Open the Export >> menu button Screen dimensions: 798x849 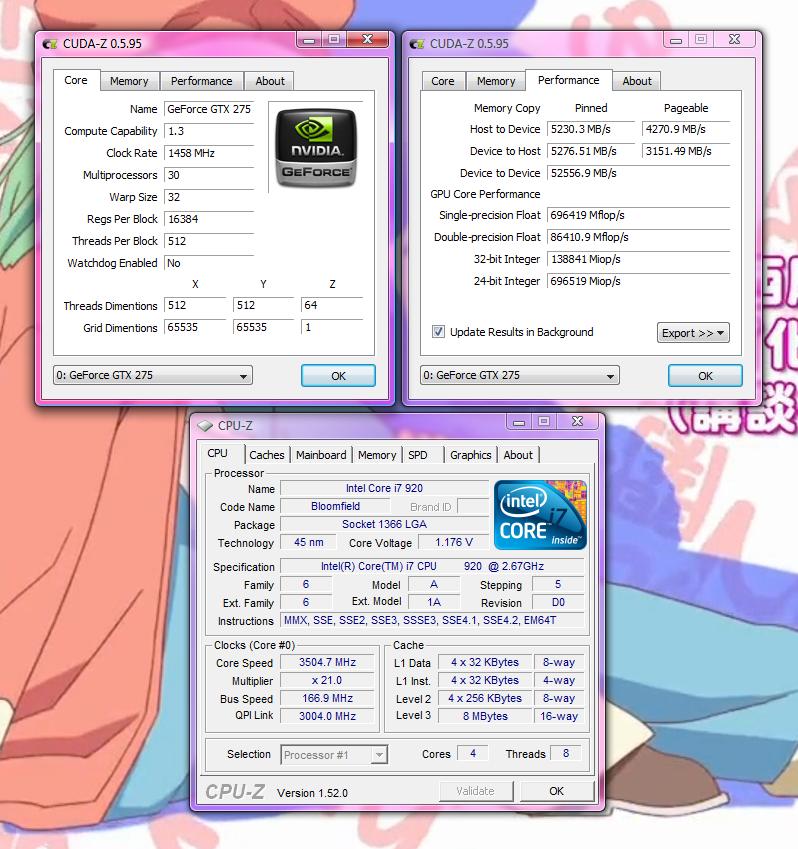click(x=693, y=333)
